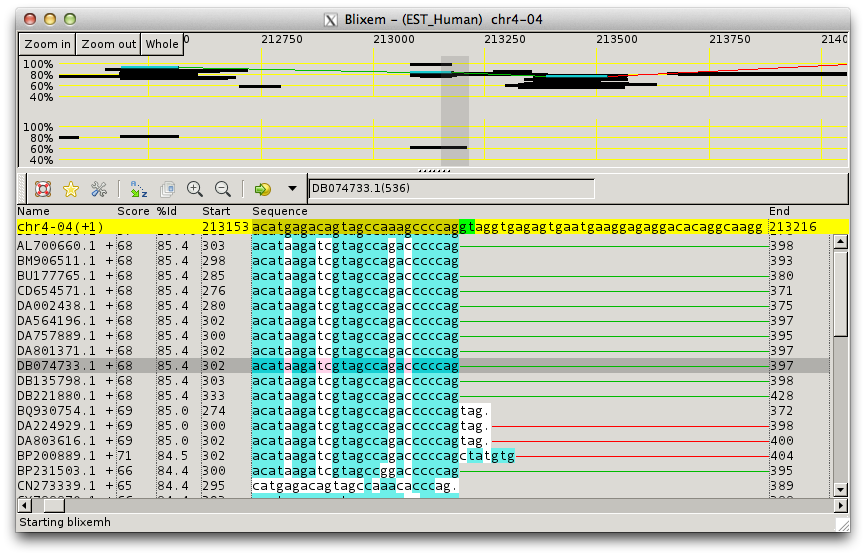The height and width of the screenshot is (555, 865).
Task: Click the DB074733.1(536) text field
Action: point(451,189)
